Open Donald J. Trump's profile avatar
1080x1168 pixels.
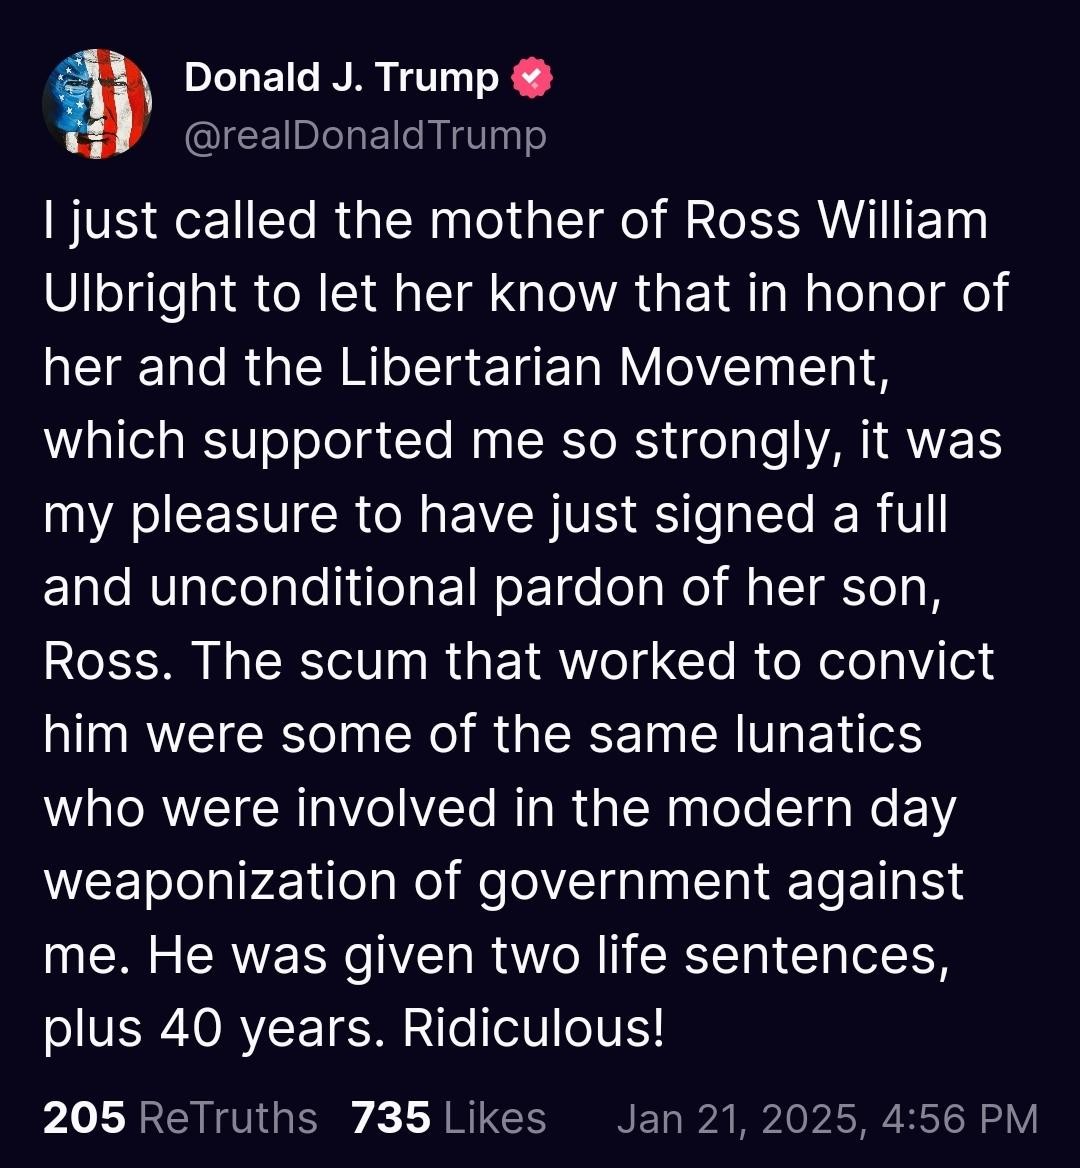(x=98, y=104)
